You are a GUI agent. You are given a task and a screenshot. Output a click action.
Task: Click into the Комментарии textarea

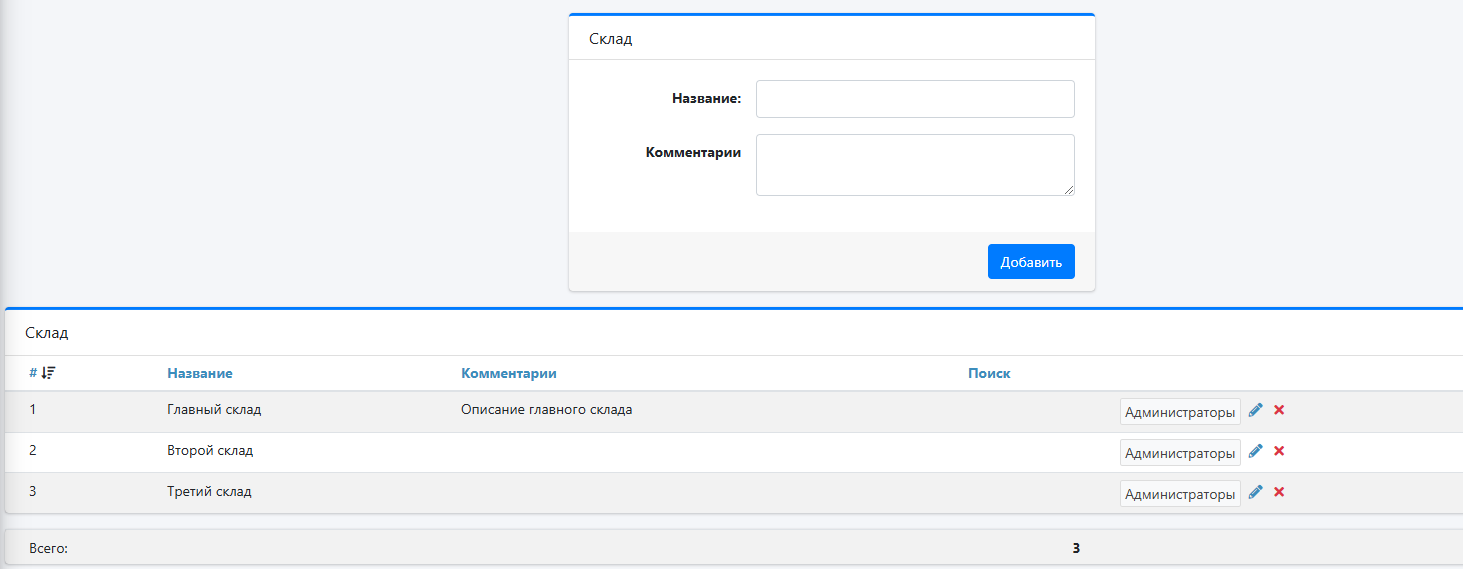pos(915,165)
